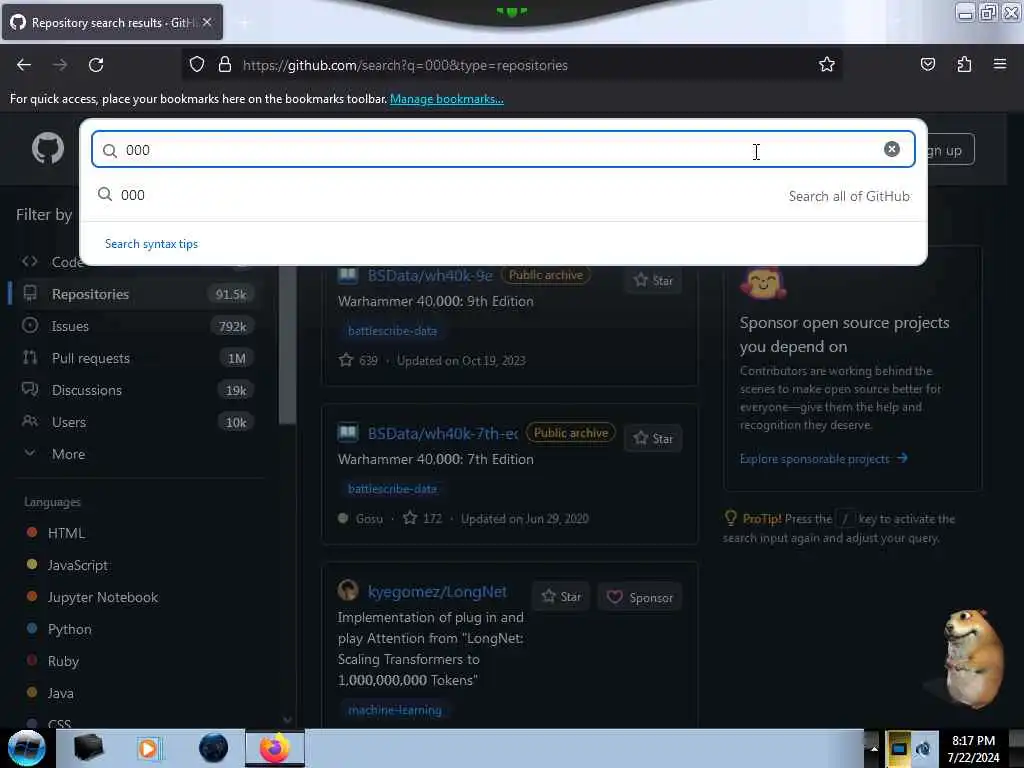The image size is (1024, 768).
Task: Click the Ruby language color dot
Action: pyautogui.click(x=31, y=660)
